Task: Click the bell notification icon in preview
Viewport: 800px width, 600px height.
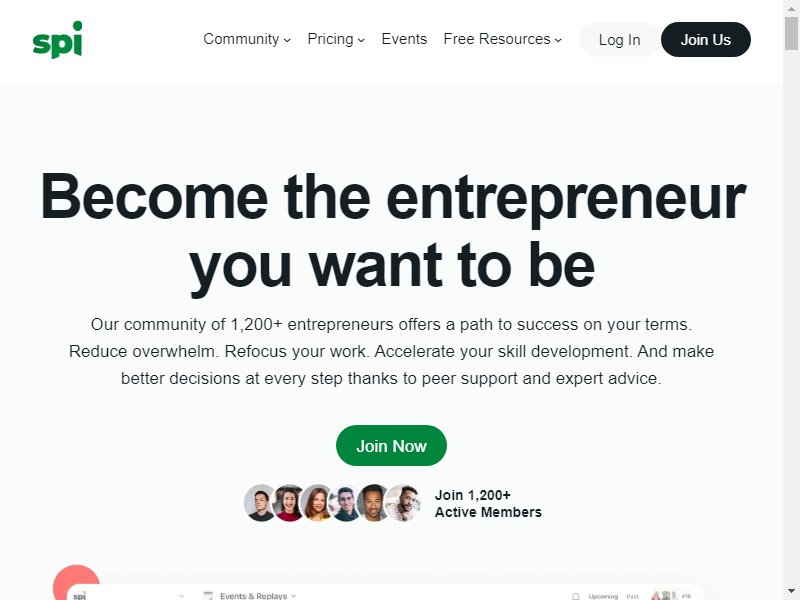Action: (576, 596)
